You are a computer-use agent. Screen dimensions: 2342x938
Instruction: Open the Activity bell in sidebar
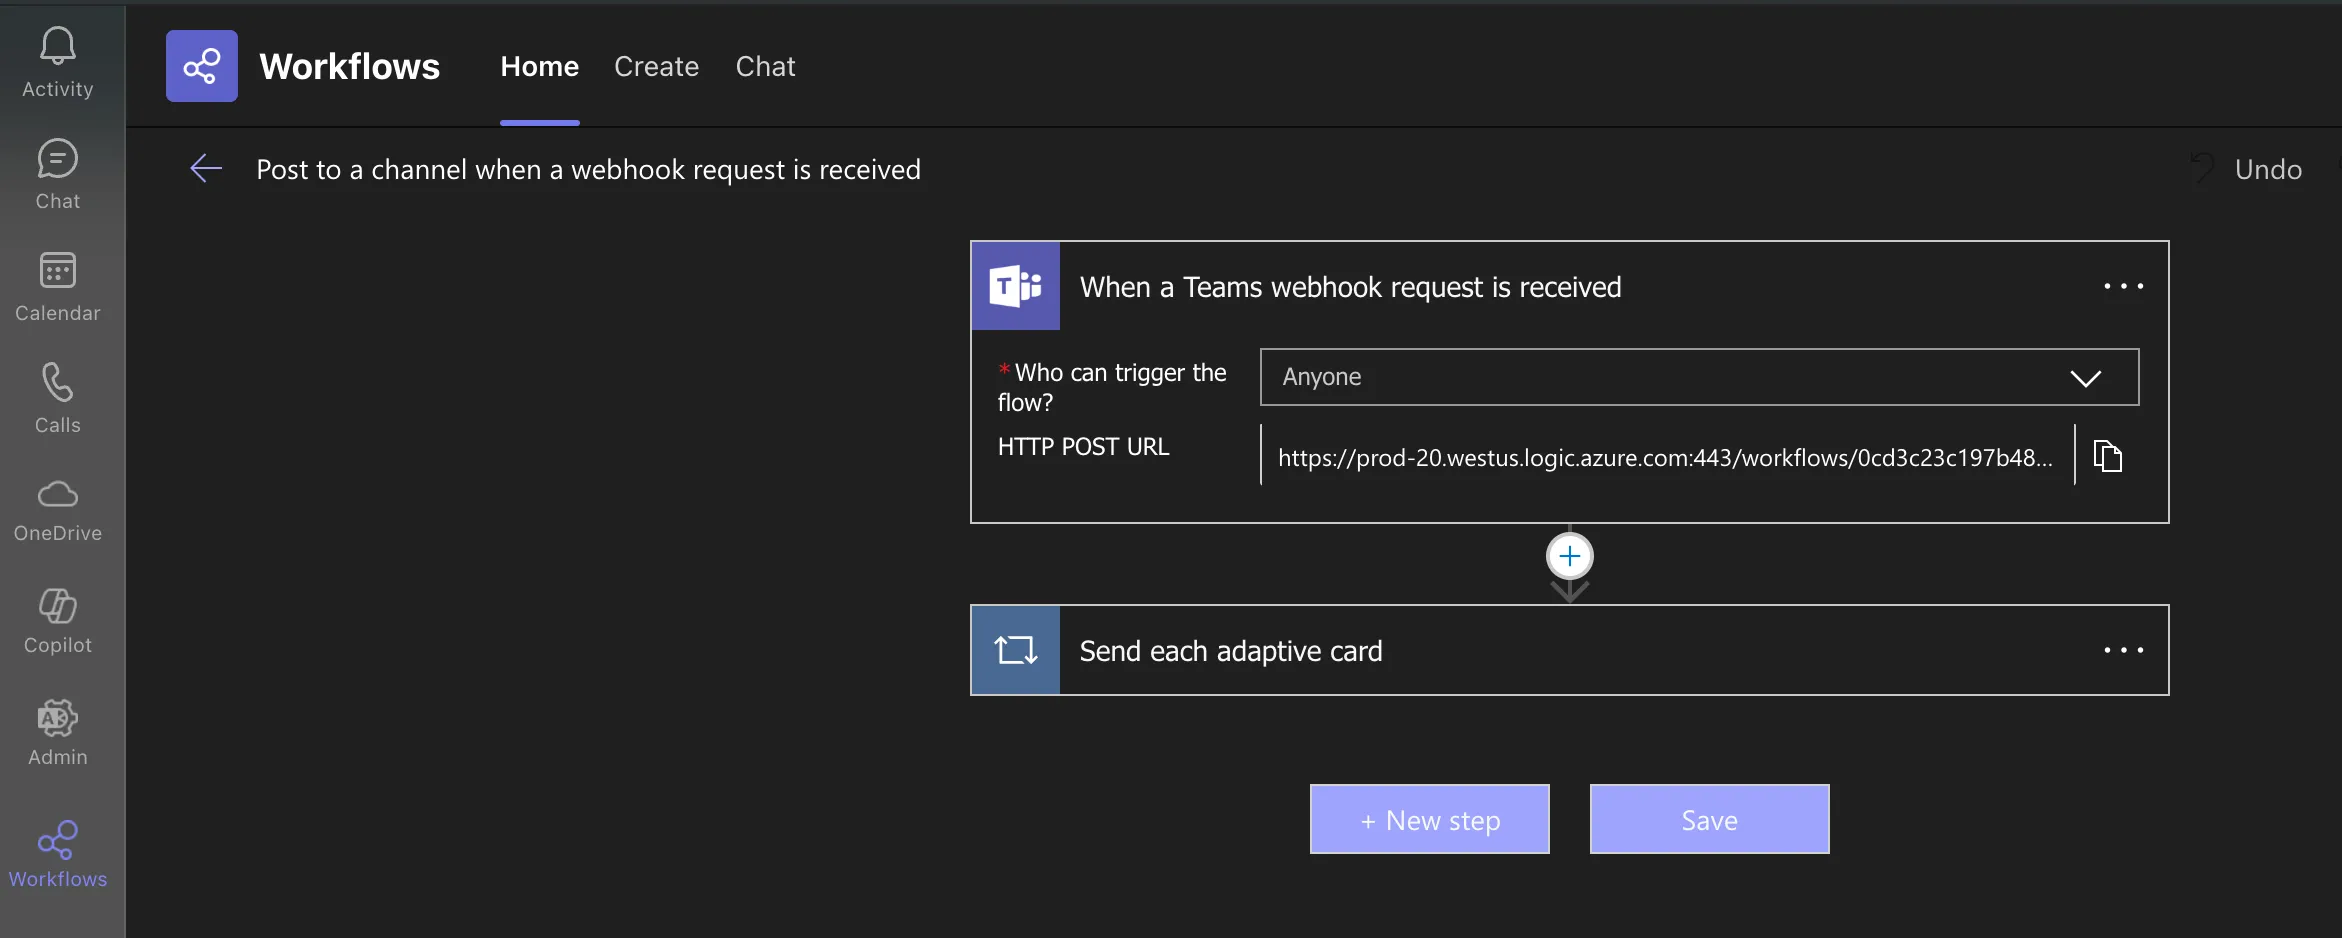click(x=58, y=62)
